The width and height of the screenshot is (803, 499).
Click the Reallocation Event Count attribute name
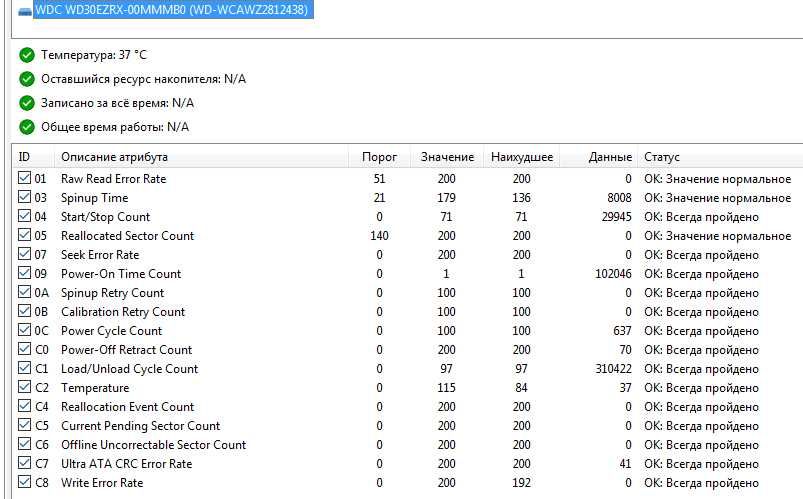128,406
